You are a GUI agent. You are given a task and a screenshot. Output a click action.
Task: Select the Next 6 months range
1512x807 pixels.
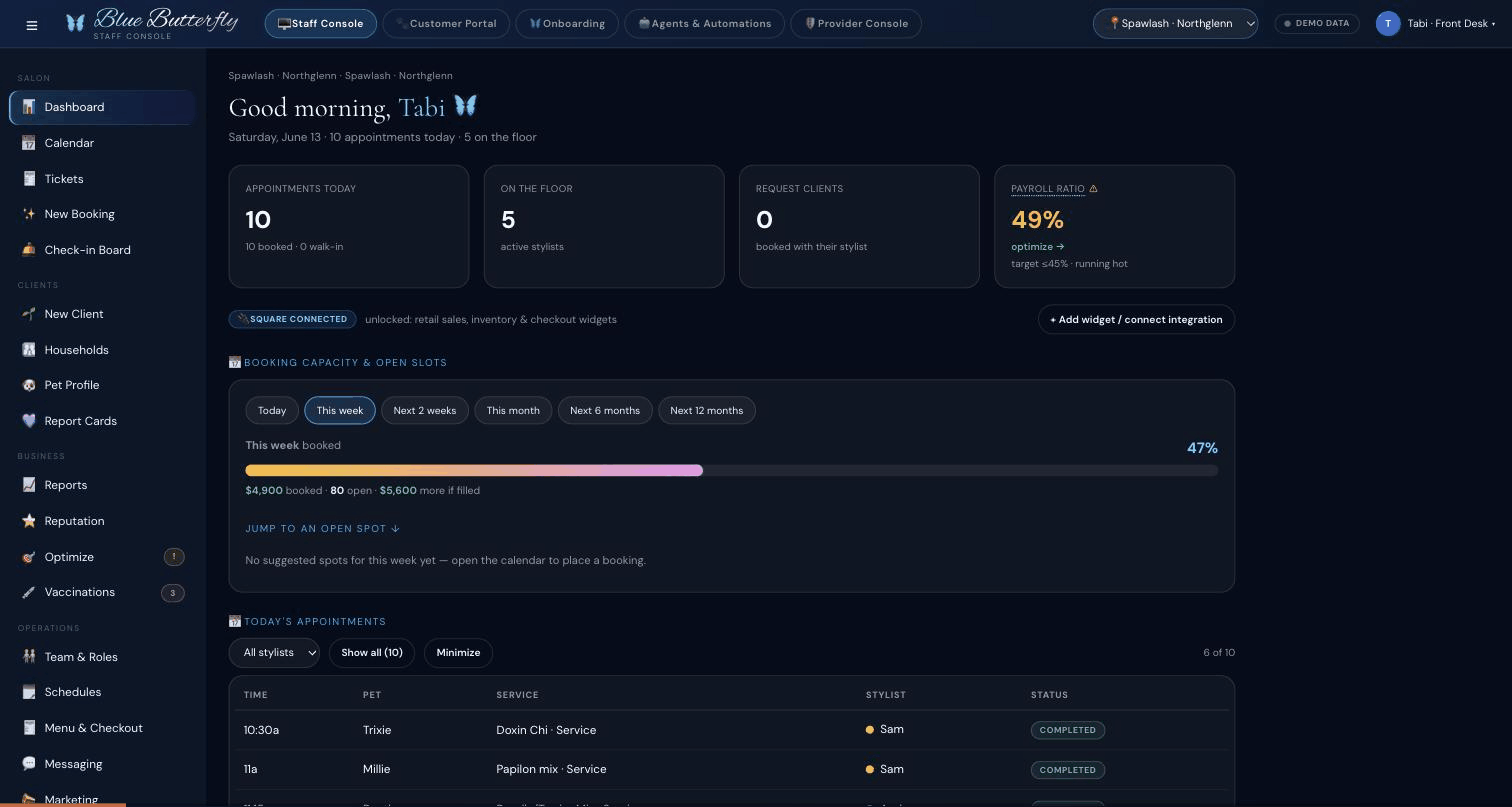(x=605, y=410)
